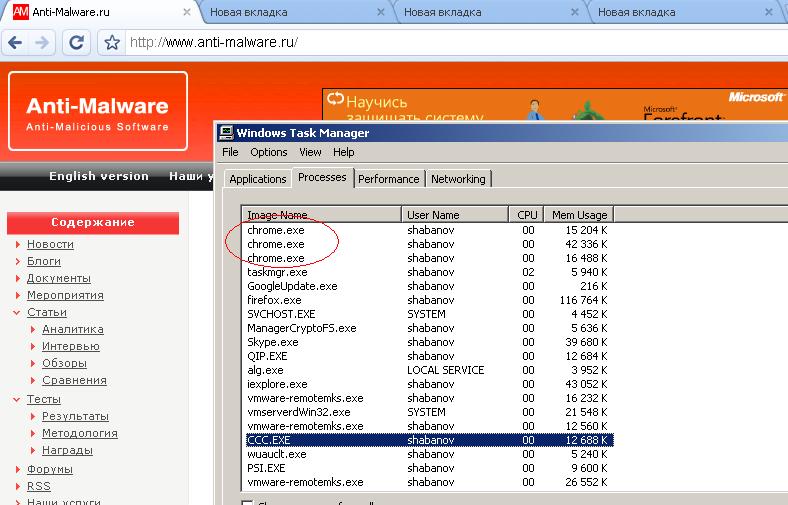This screenshot has height=505, width=788.
Task: Open the Сравнения sub-link
Action: tap(74, 380)
